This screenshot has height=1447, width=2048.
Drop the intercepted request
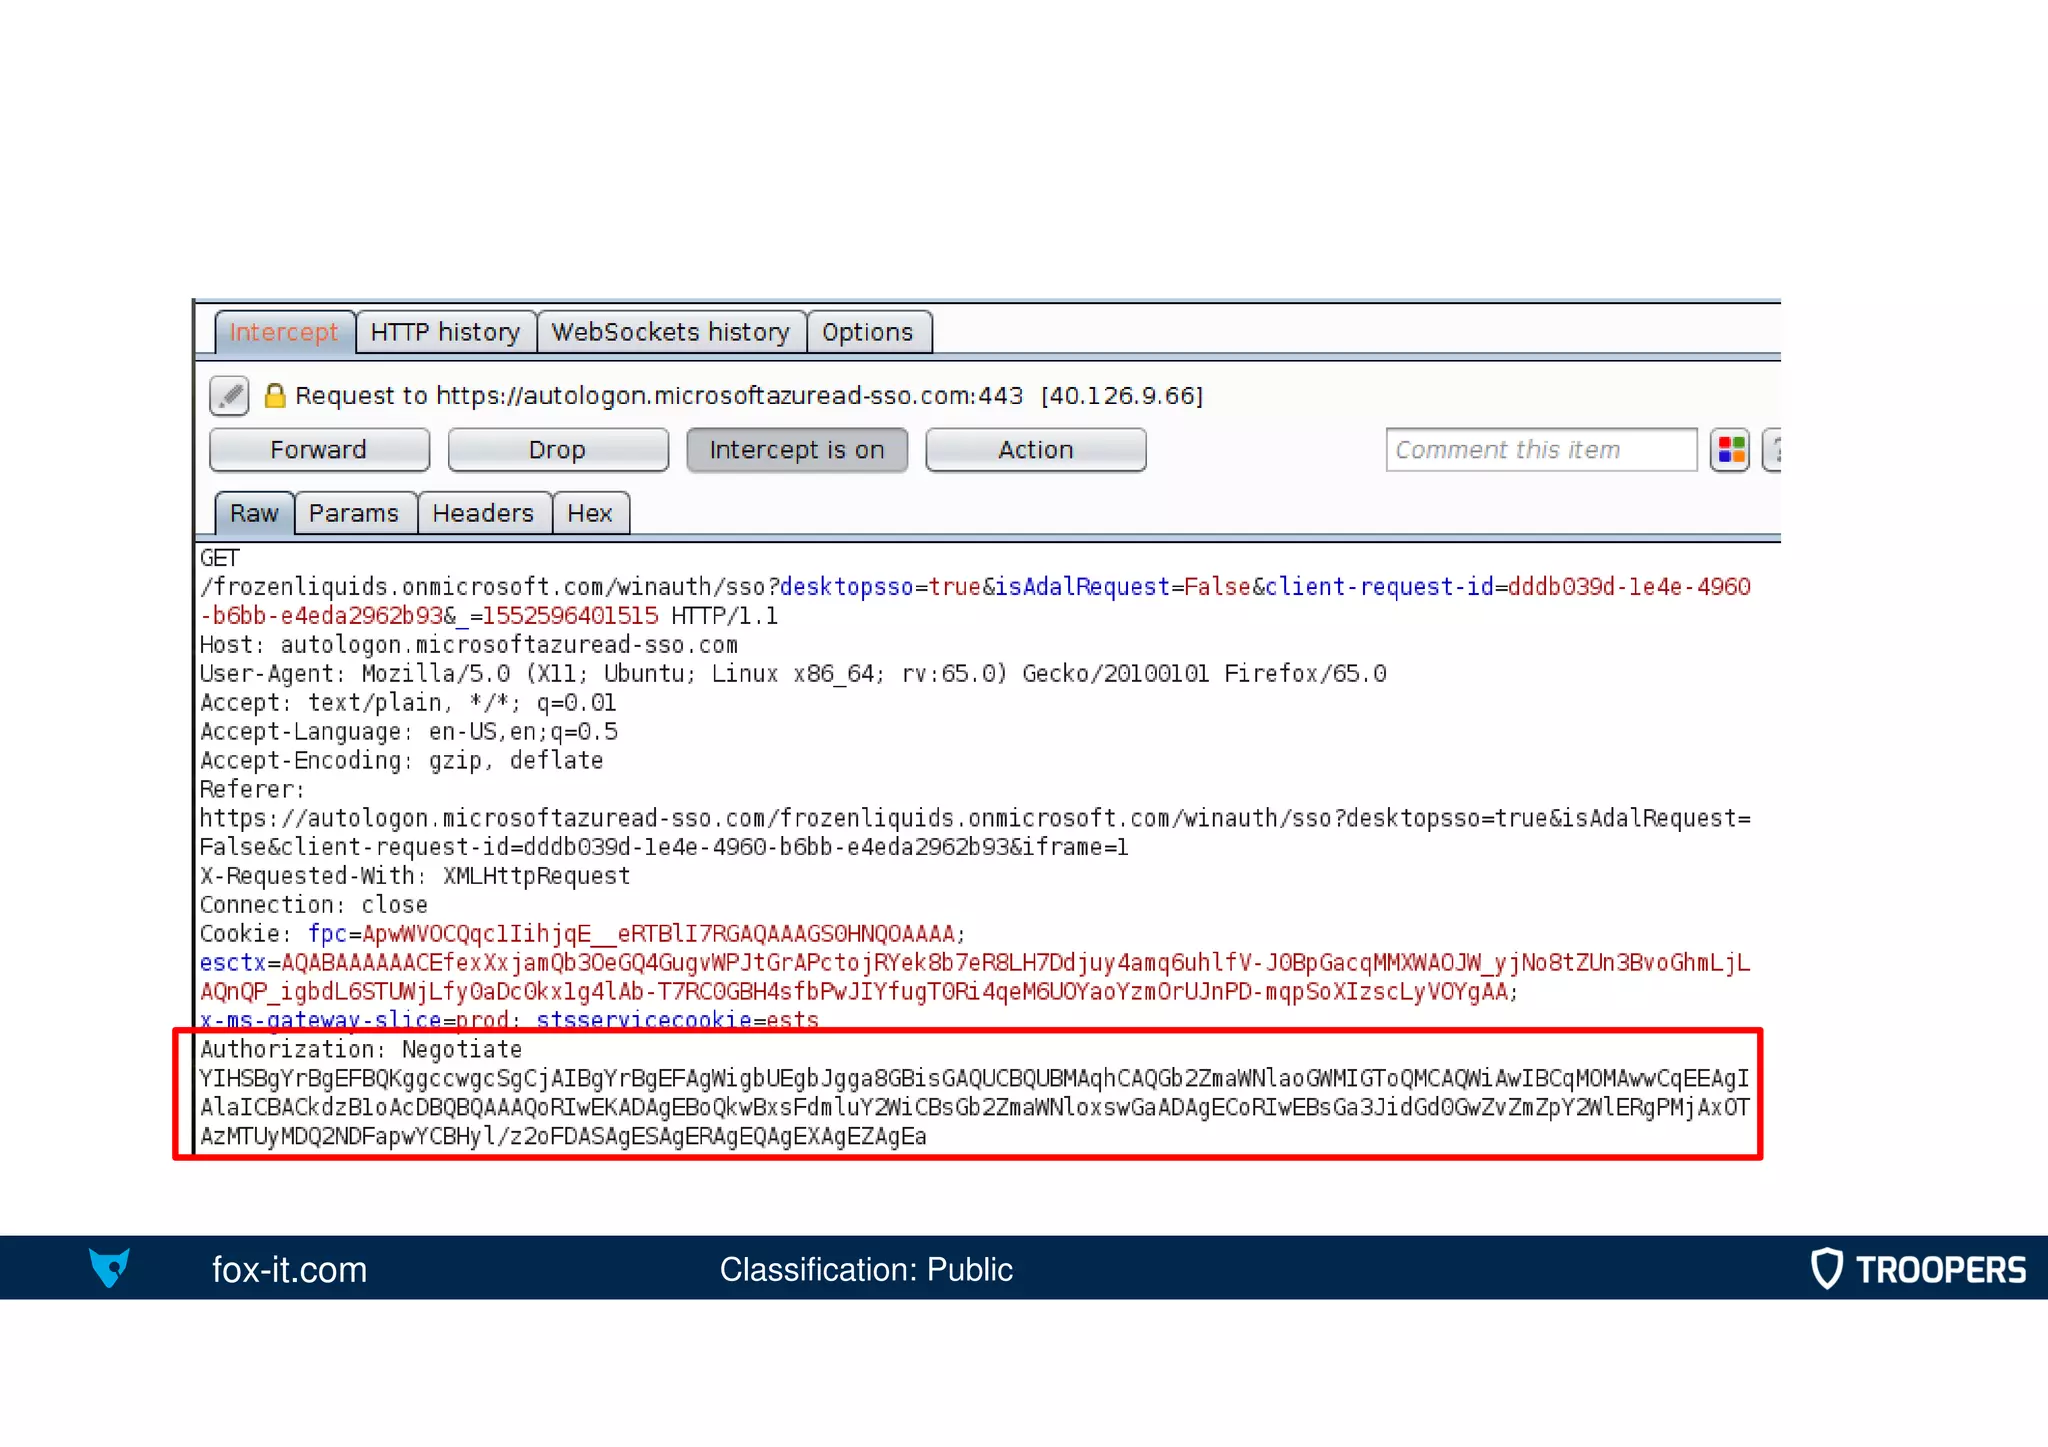(x=558, y=450)
